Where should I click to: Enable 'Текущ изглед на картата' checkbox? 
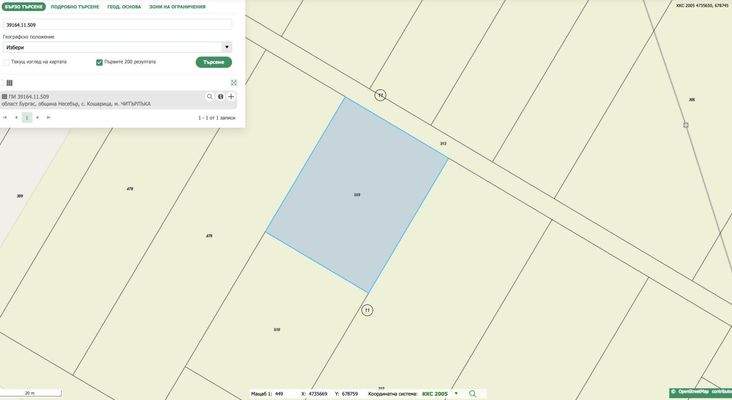tap(6, 62)
